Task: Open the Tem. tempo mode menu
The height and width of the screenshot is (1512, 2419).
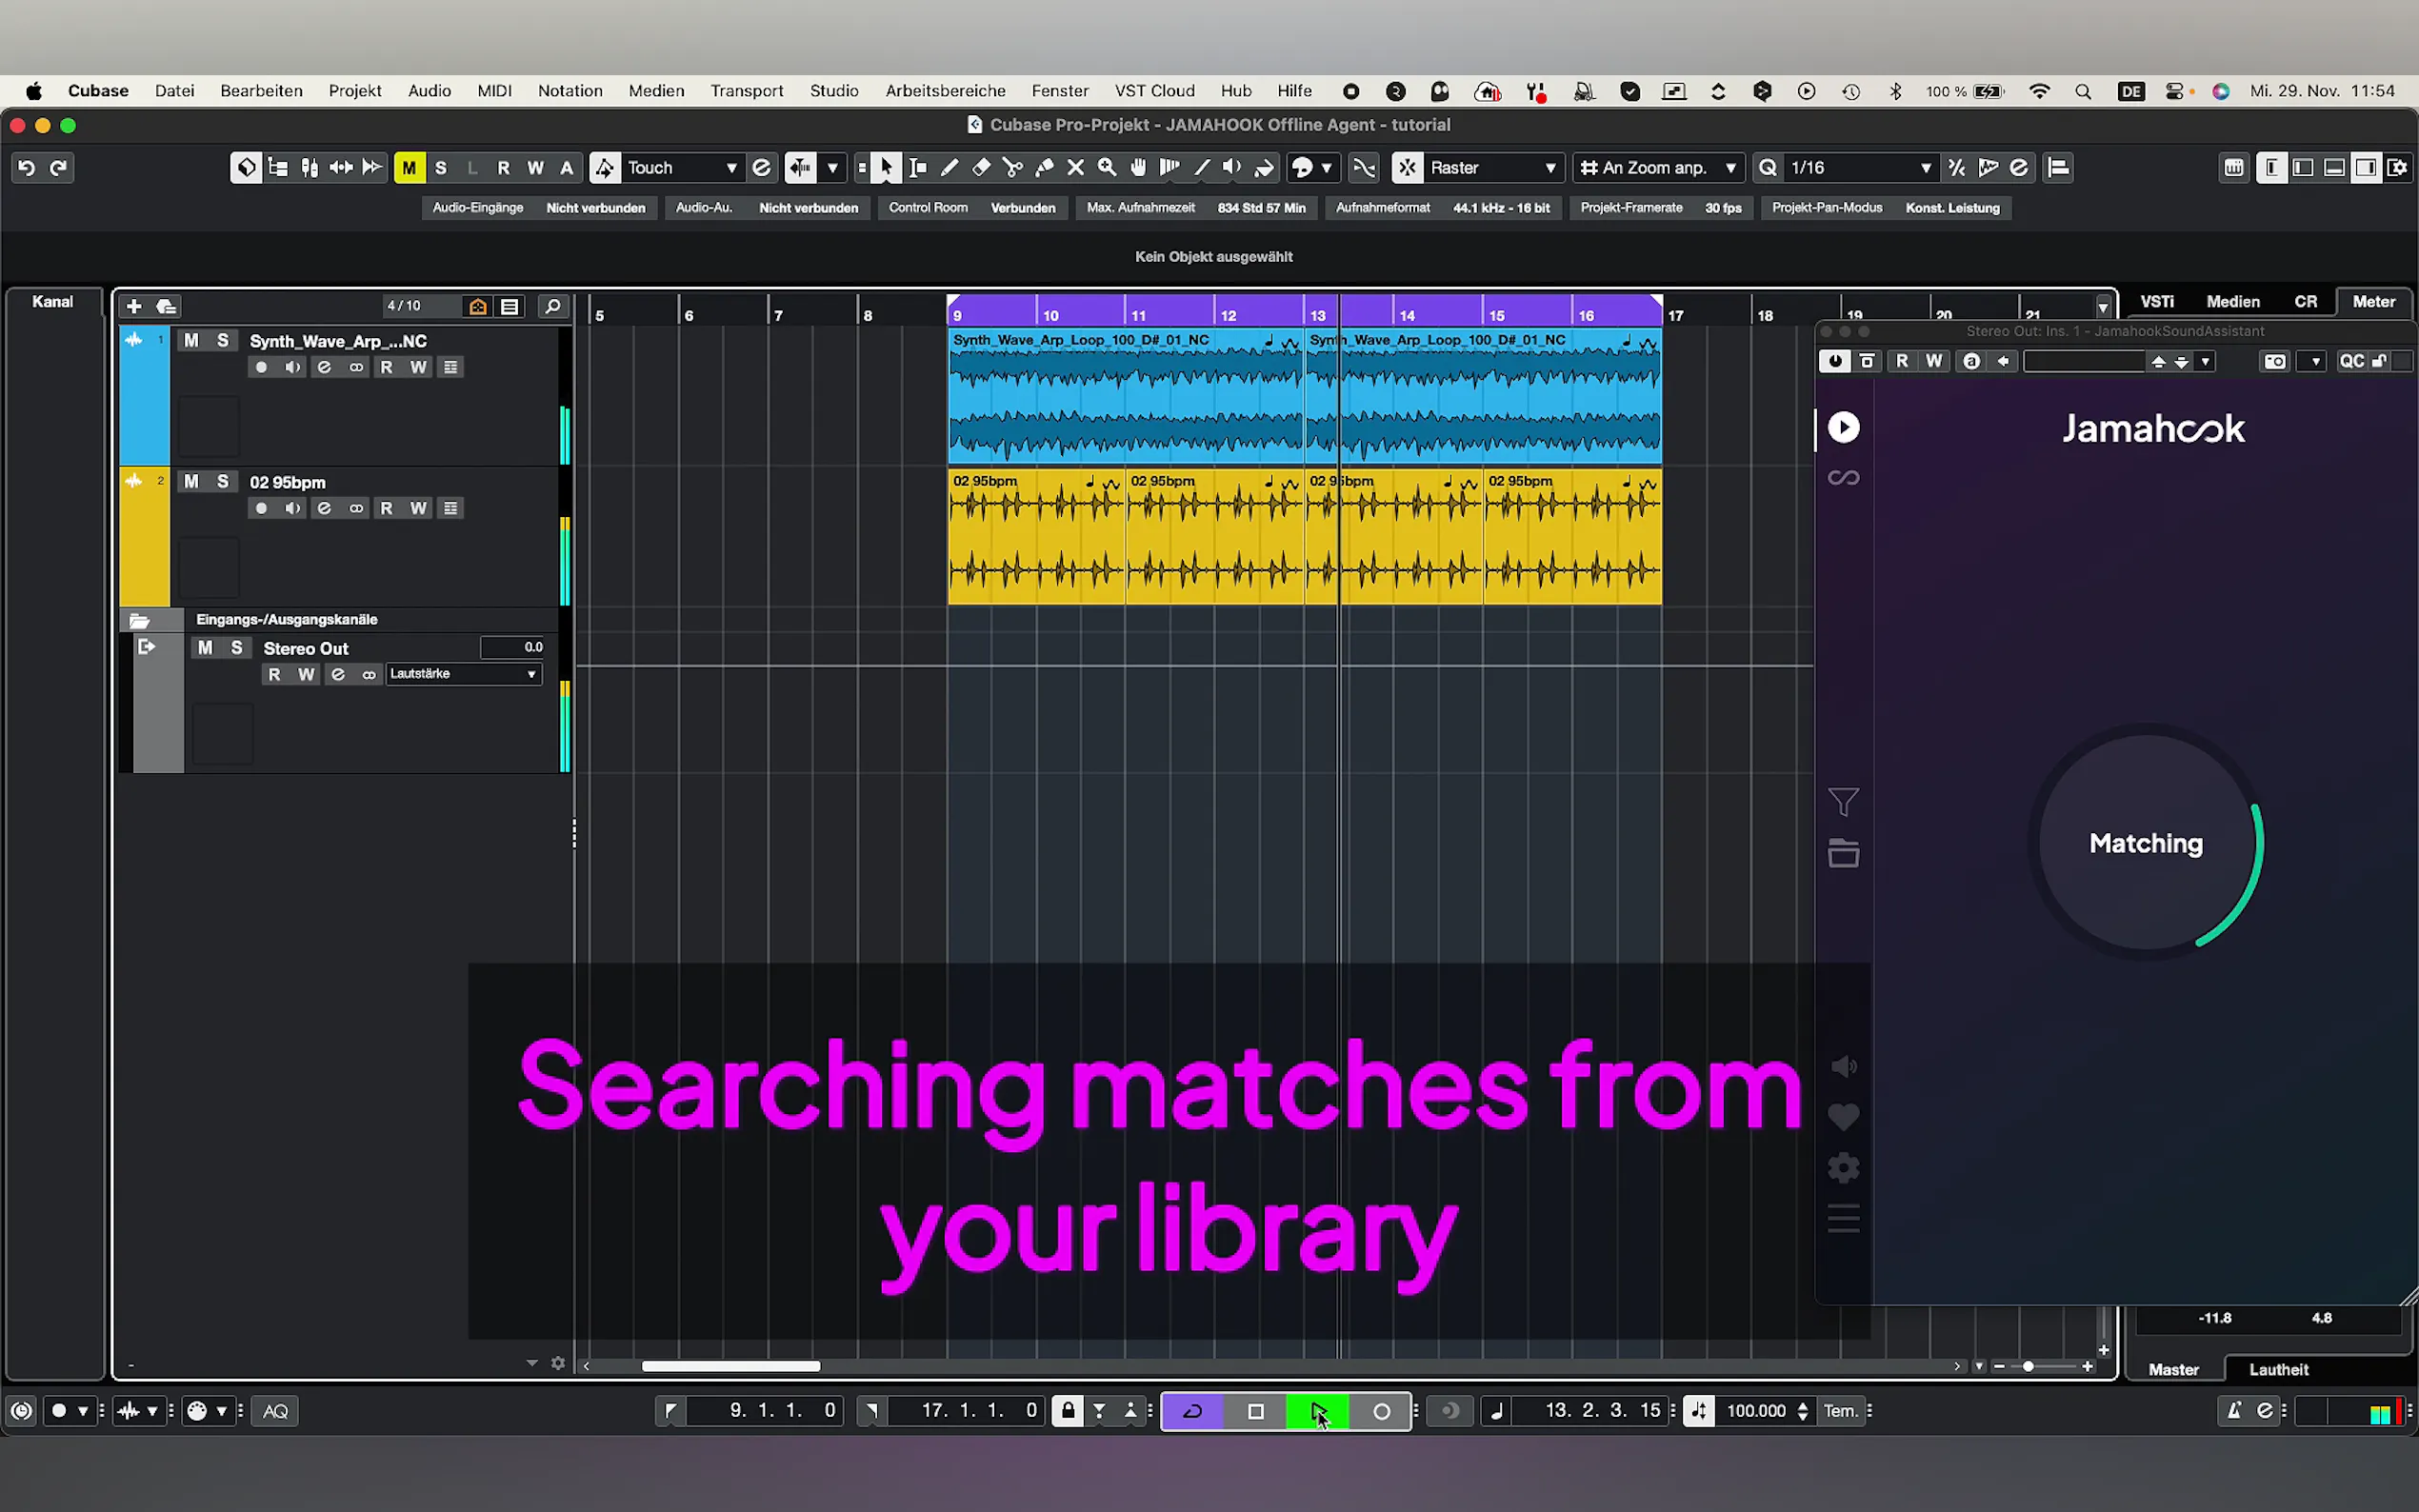Action: coord(1840,1412)
